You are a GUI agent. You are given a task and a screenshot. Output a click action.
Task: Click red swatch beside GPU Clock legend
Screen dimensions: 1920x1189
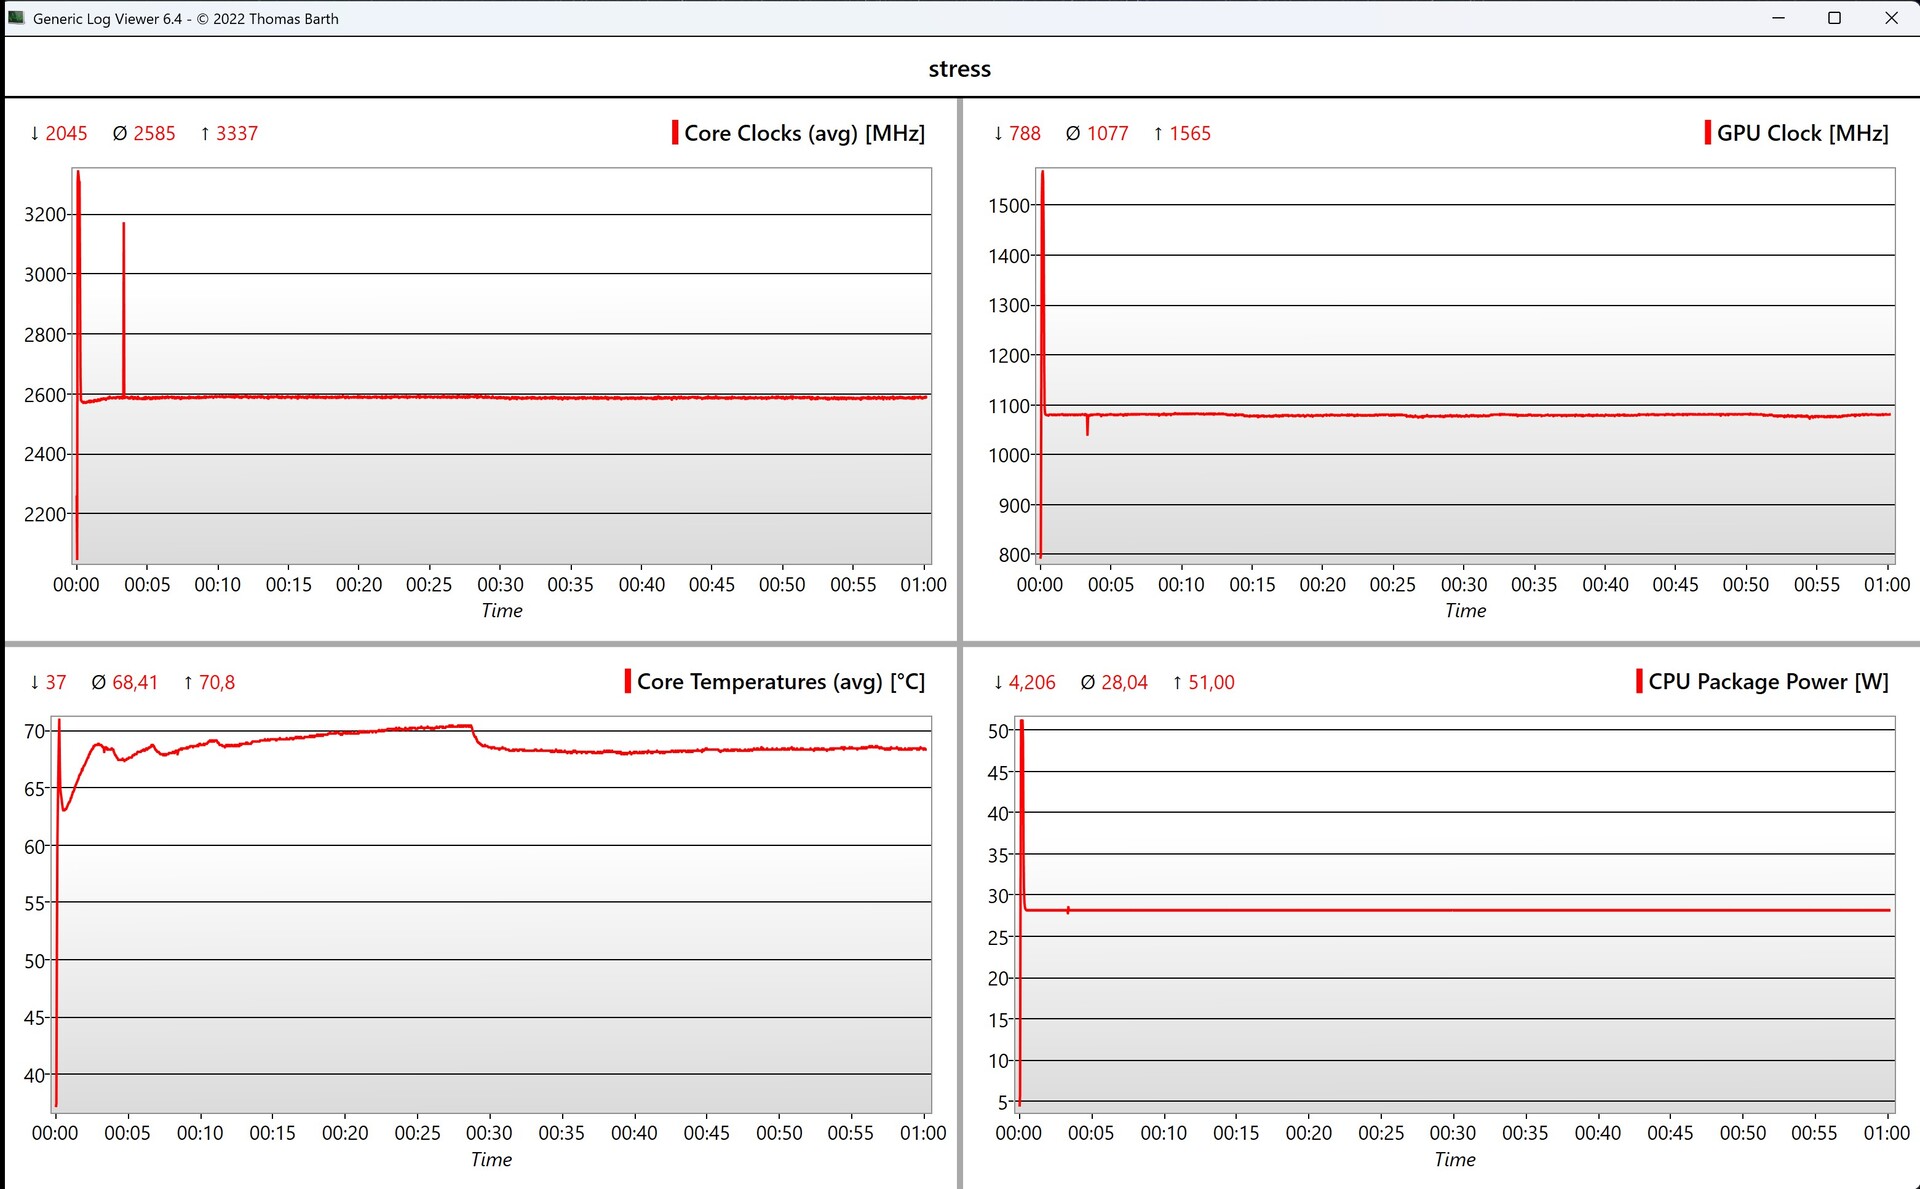tap(1707, 133)
